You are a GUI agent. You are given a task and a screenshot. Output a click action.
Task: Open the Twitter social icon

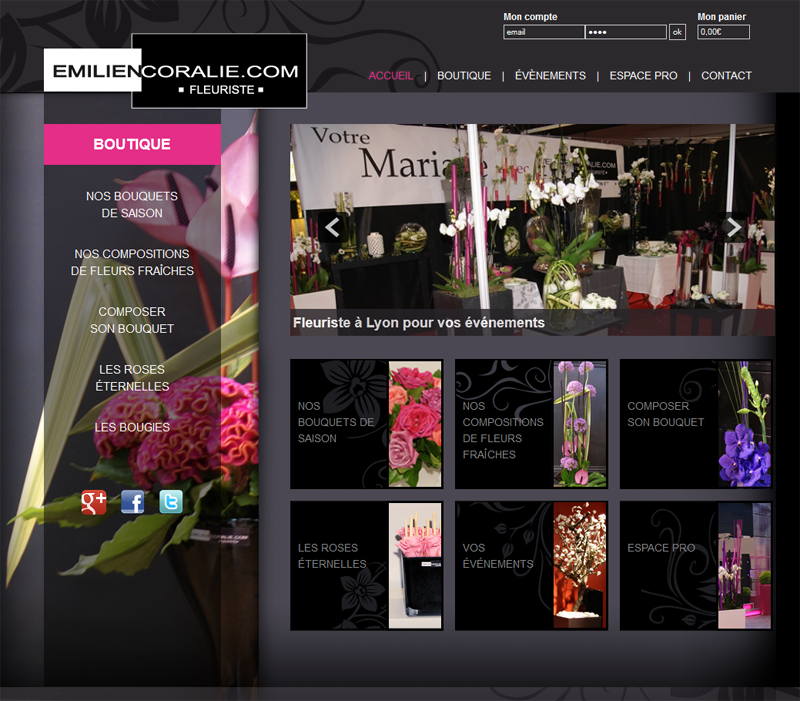[x=171, y=503]
